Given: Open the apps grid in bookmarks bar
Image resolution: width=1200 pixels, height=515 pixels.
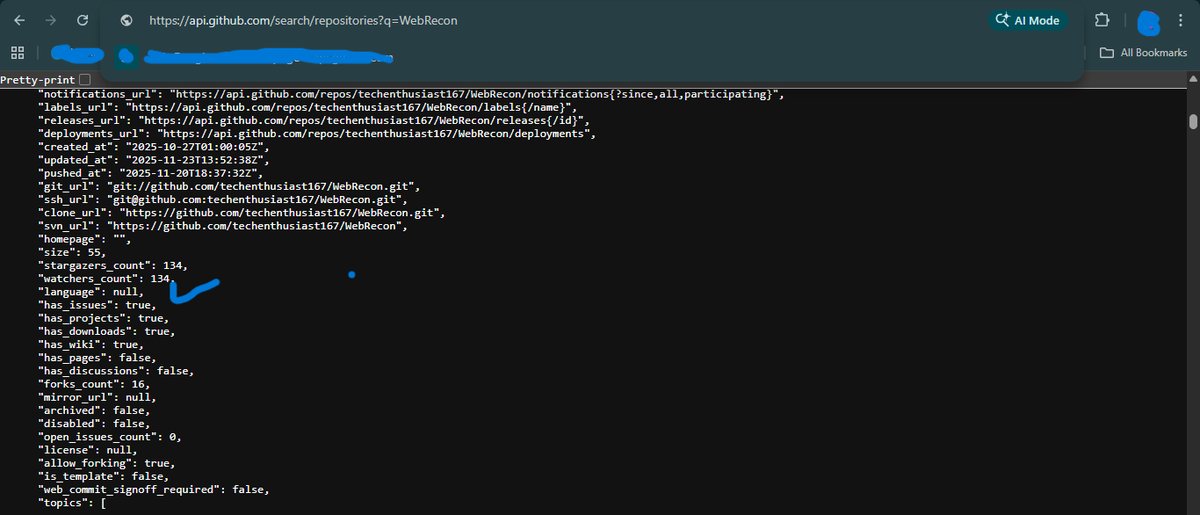Looking at the screenshot, I should click(x=17, y=53).
